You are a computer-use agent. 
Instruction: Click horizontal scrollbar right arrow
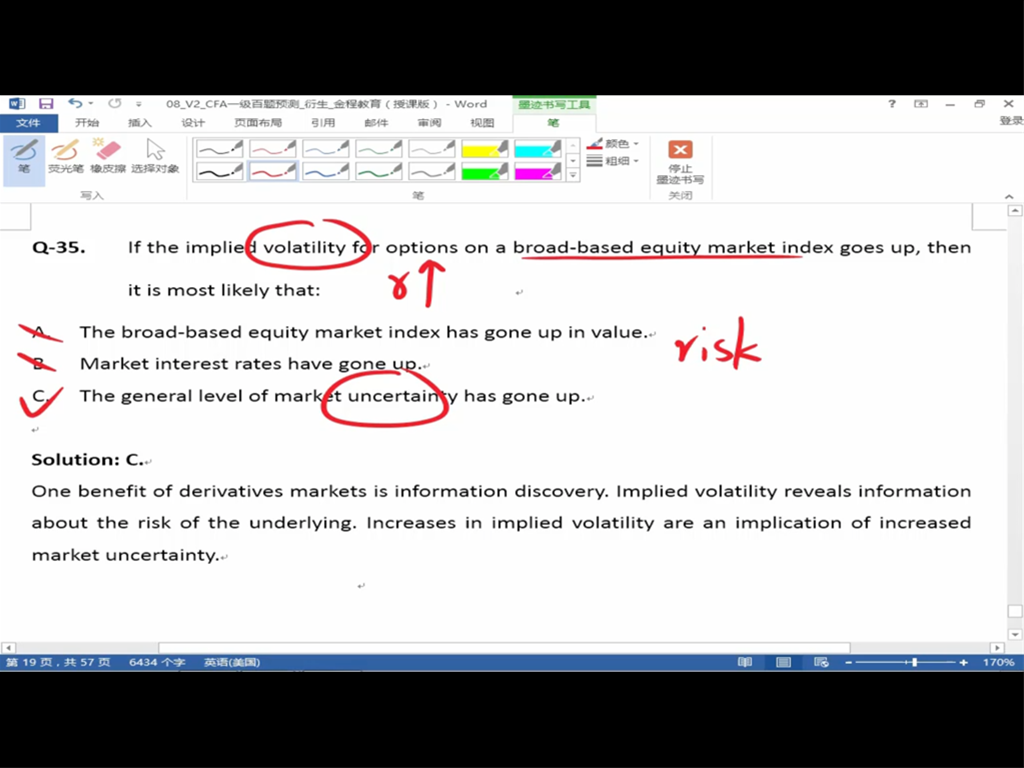(997, 648)
